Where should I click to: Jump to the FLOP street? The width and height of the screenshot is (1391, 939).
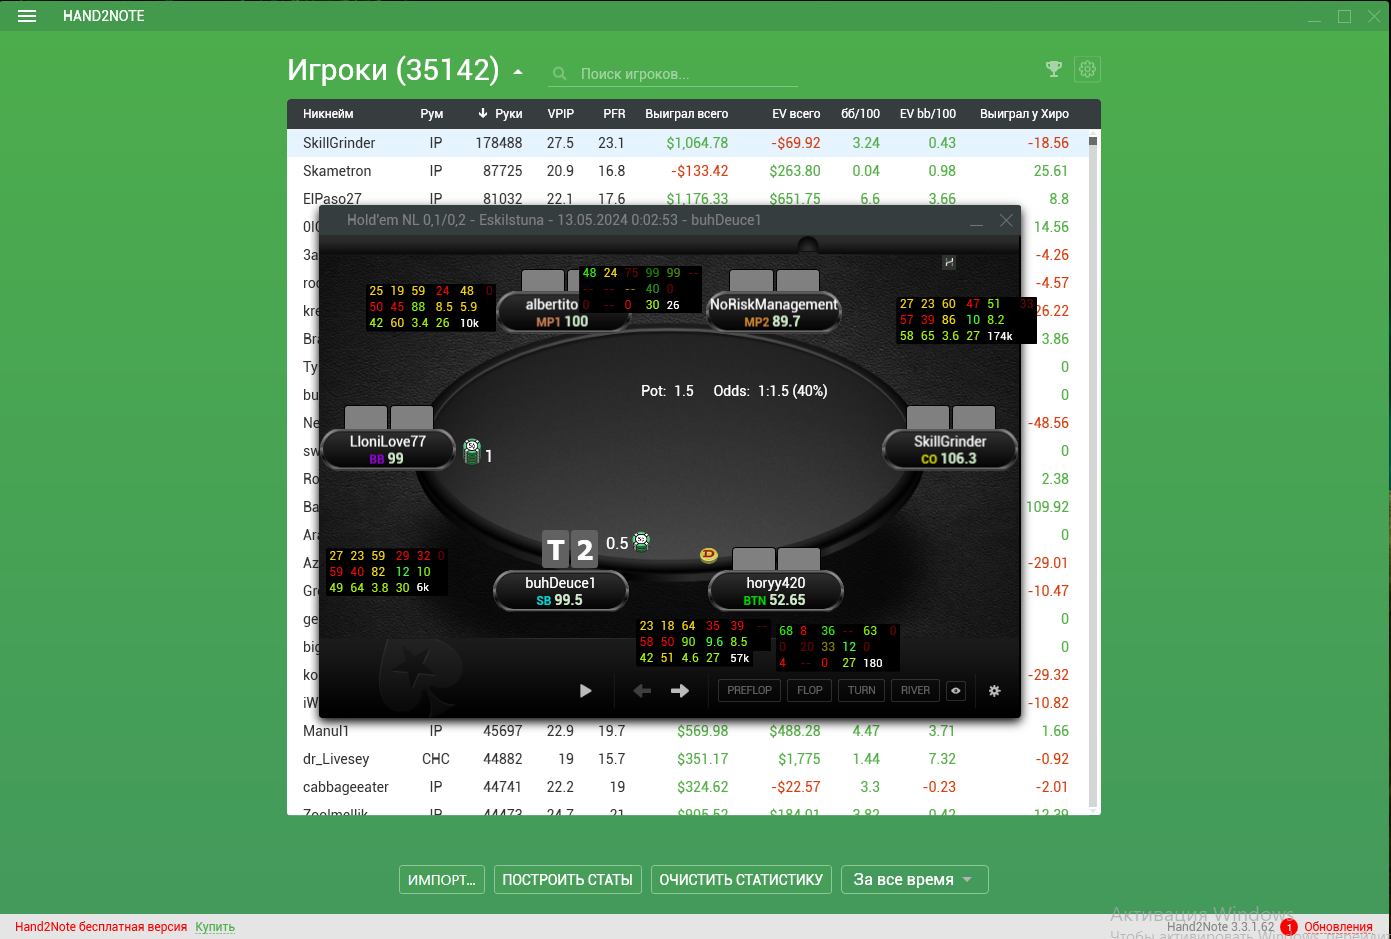coord(810,690)
